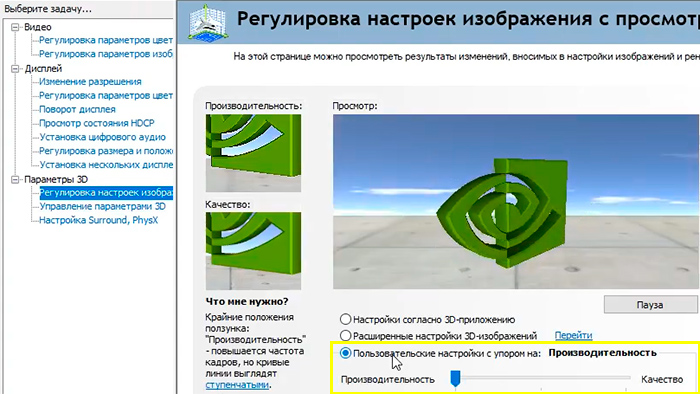Click the Пауза button
700x394 pixels.
pyautogui.click(x=650, y=305)
